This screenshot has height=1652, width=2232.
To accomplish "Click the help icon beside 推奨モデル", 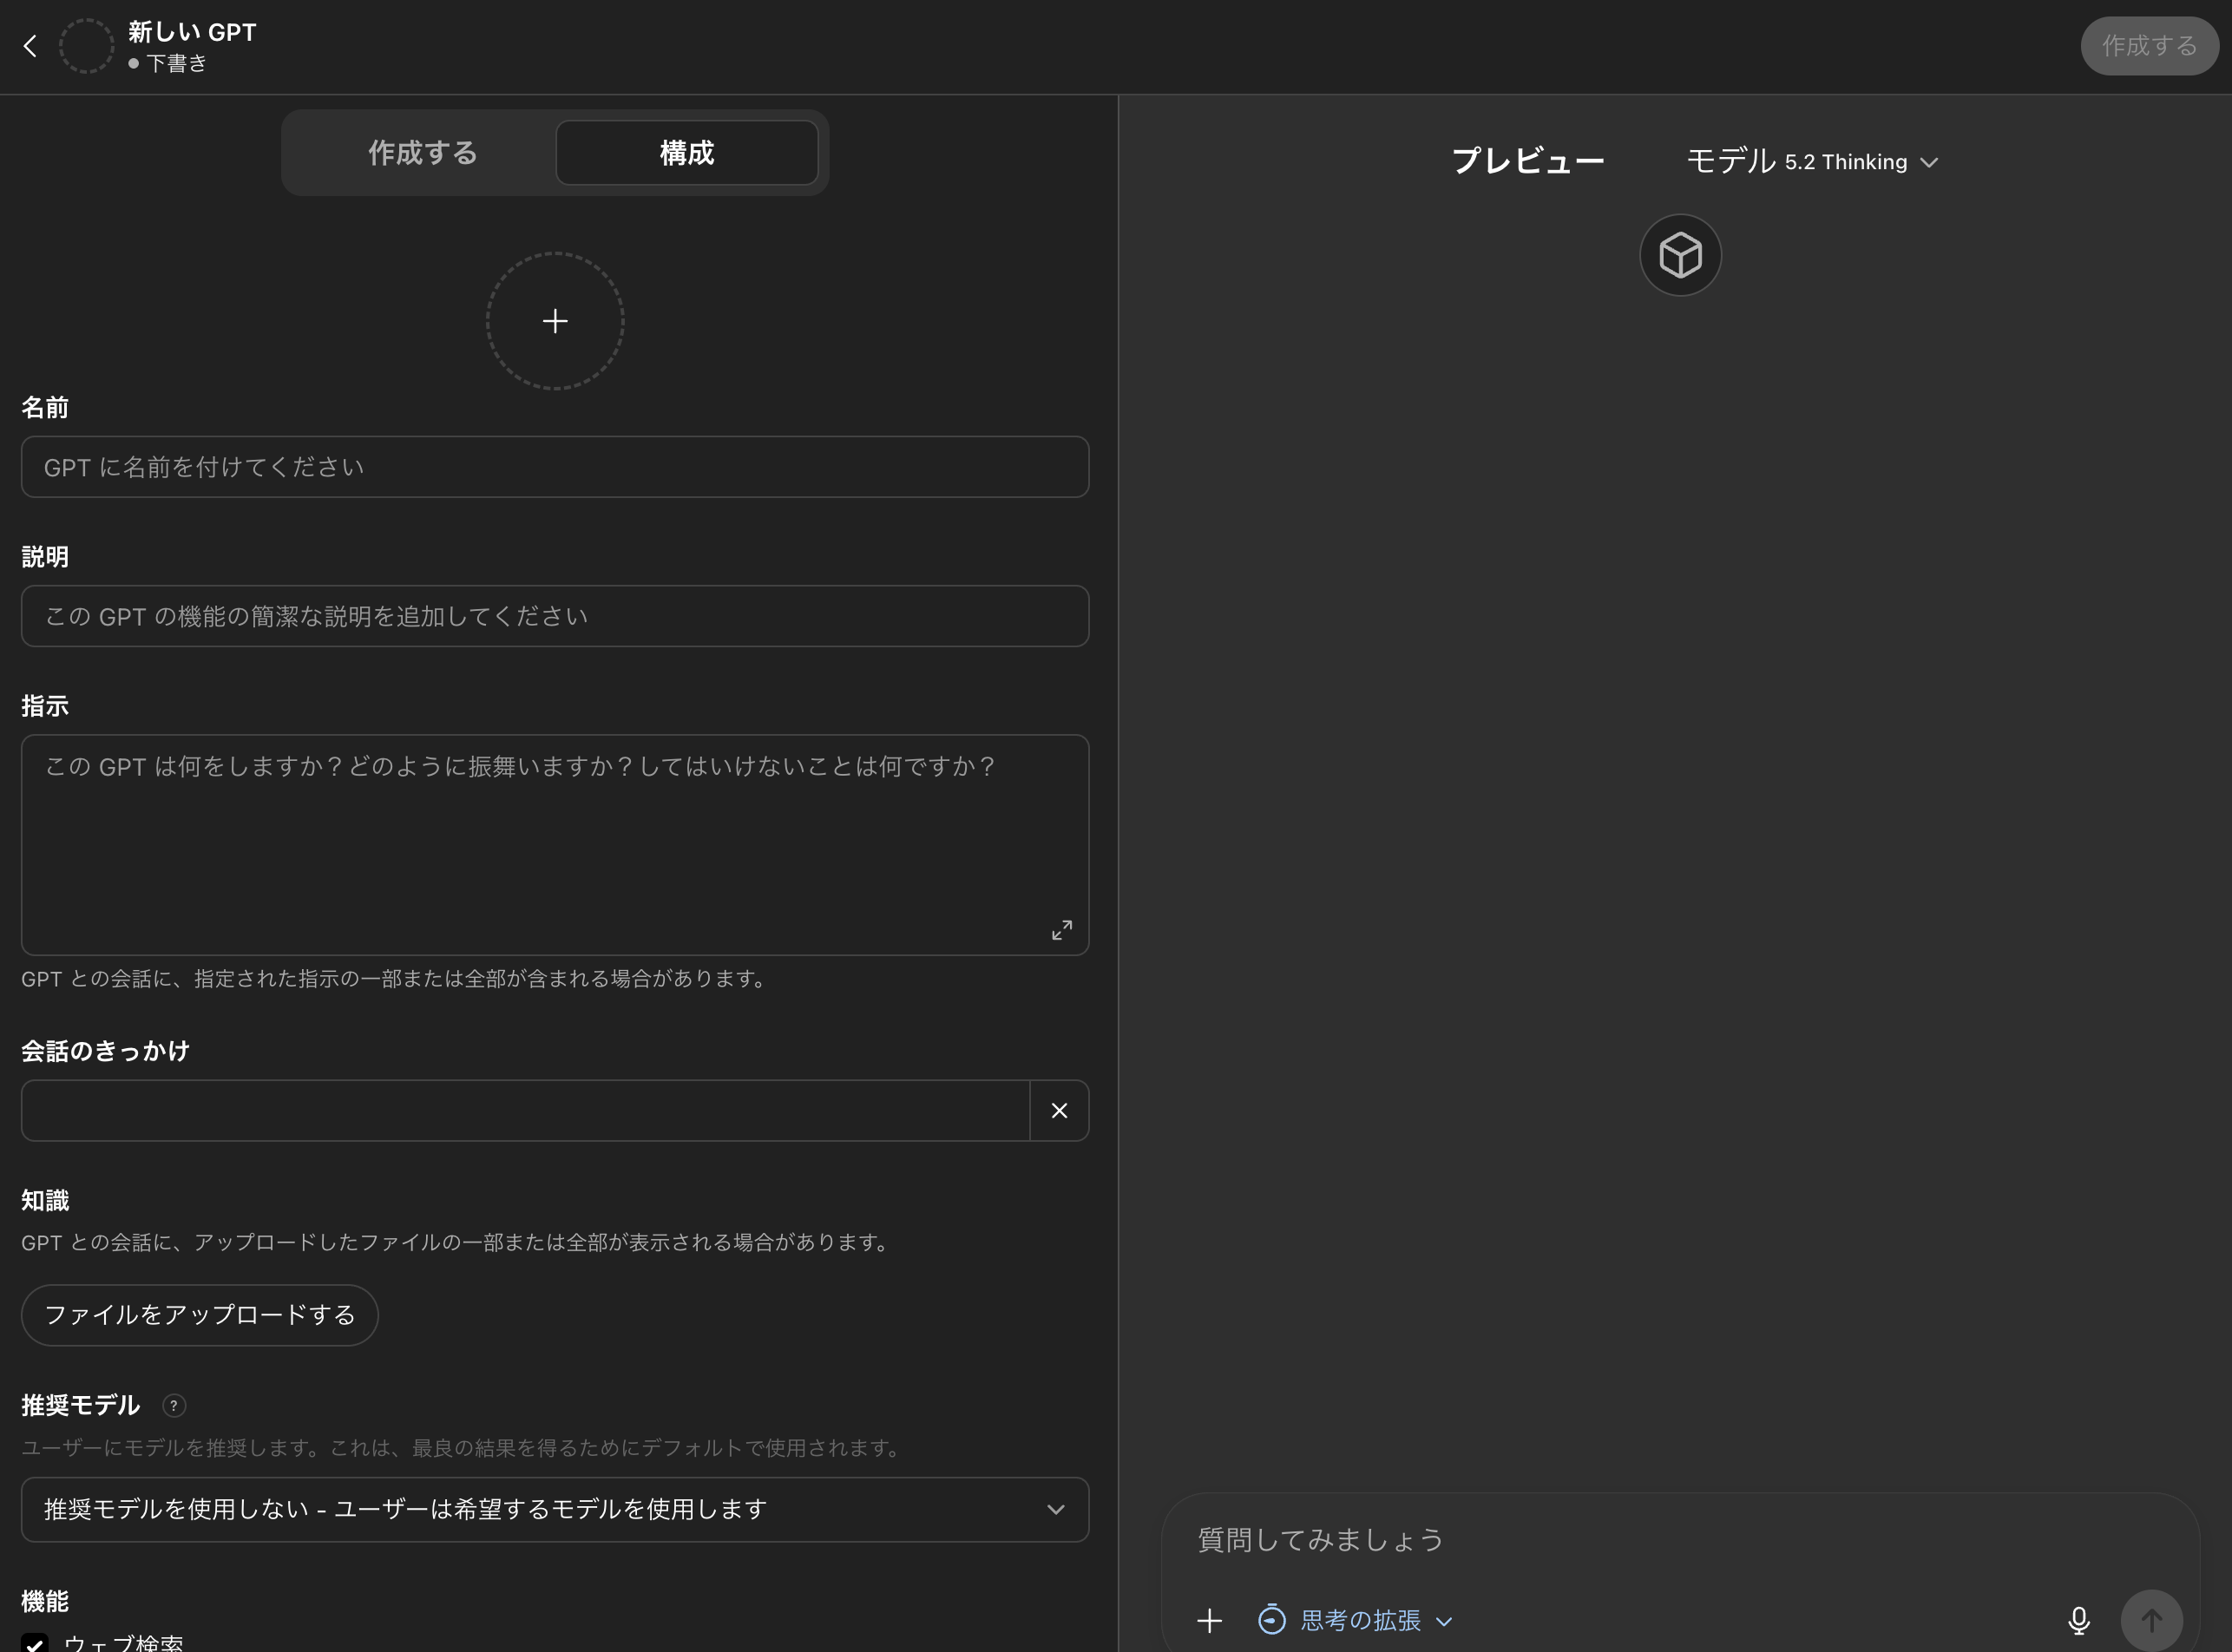I will tap(174, 1406).
